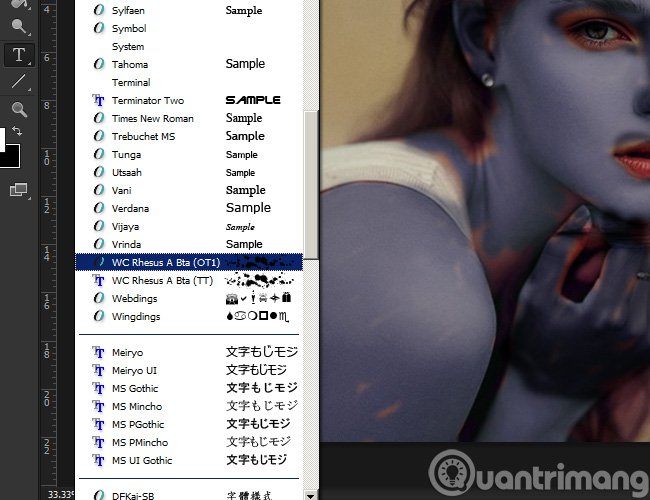
Task: Select the Line tool
Action: (19, 81)
